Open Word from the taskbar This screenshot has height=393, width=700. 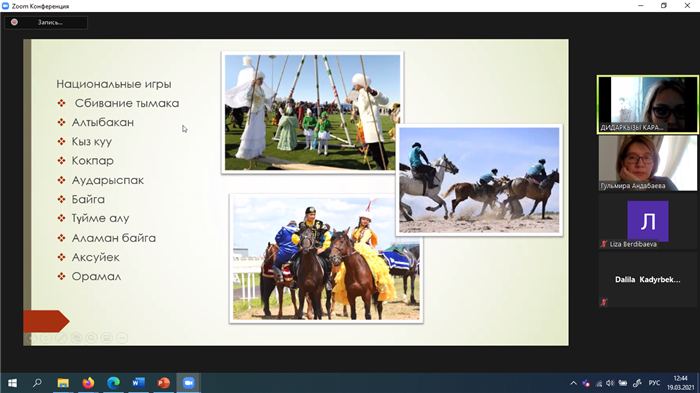[138, 383]
